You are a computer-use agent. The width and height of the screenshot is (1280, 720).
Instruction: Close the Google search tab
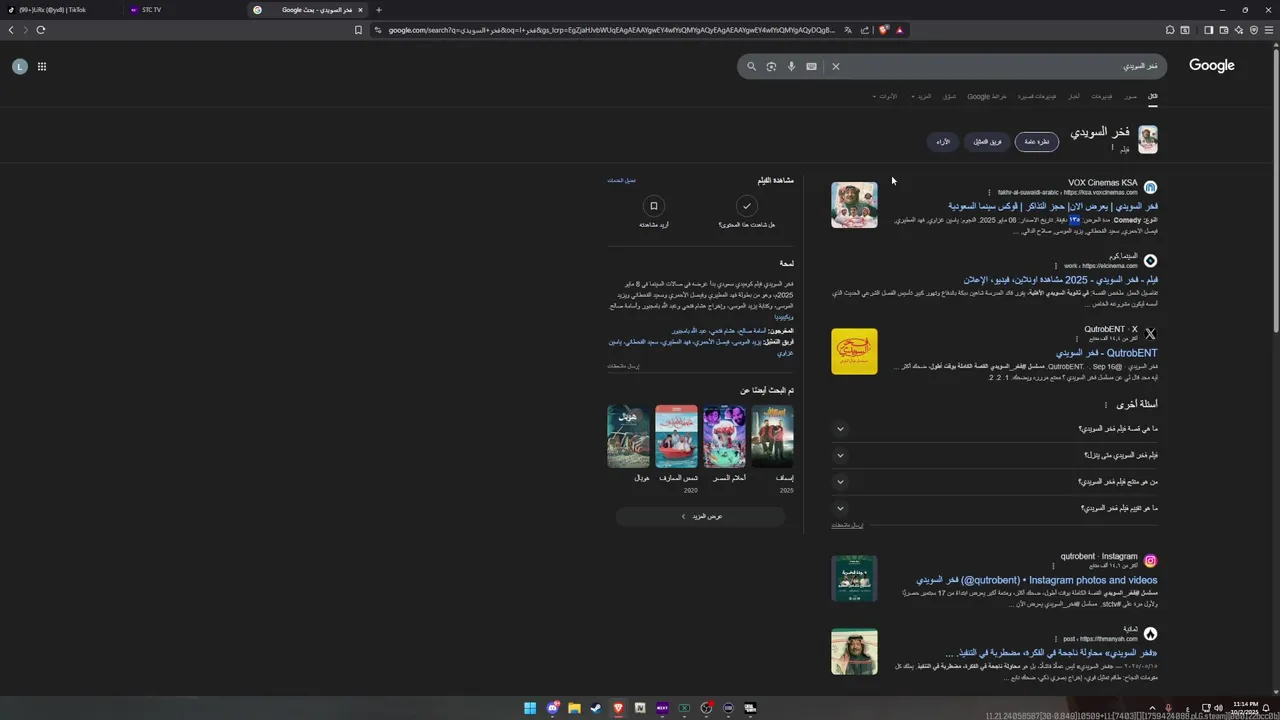[360, 10]
